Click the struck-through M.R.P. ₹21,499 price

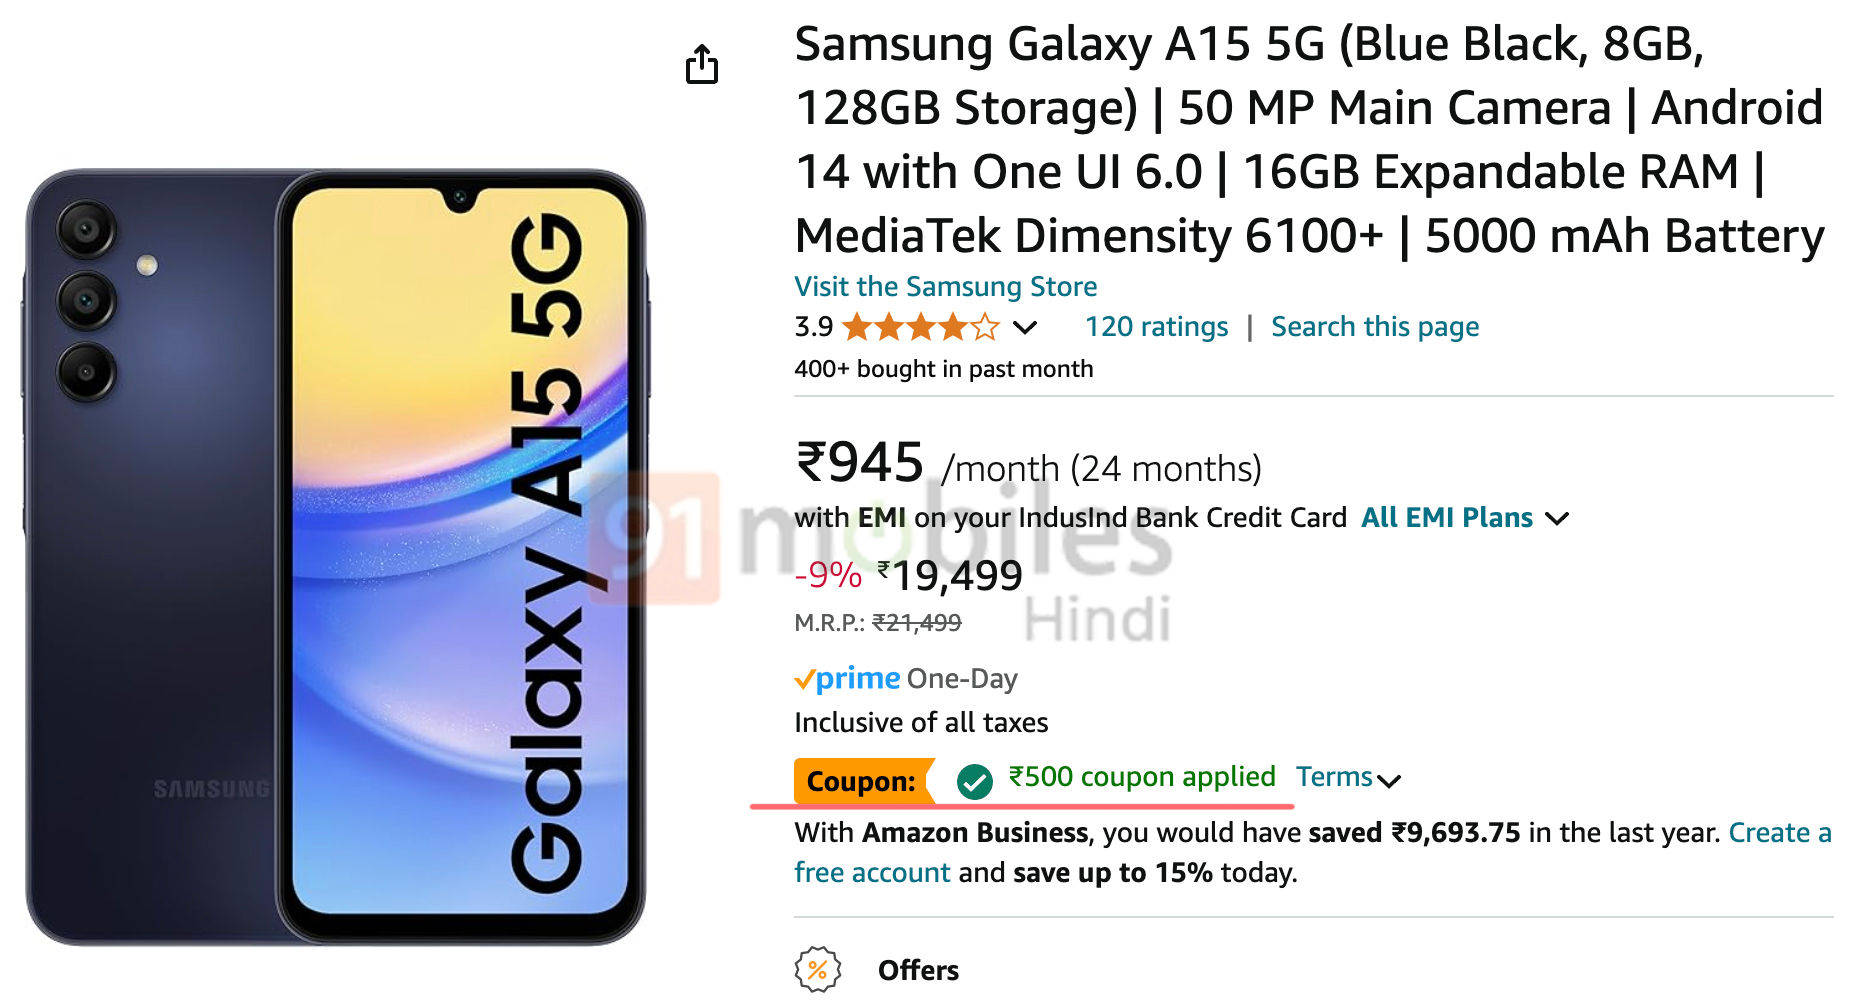pos(916,623)
